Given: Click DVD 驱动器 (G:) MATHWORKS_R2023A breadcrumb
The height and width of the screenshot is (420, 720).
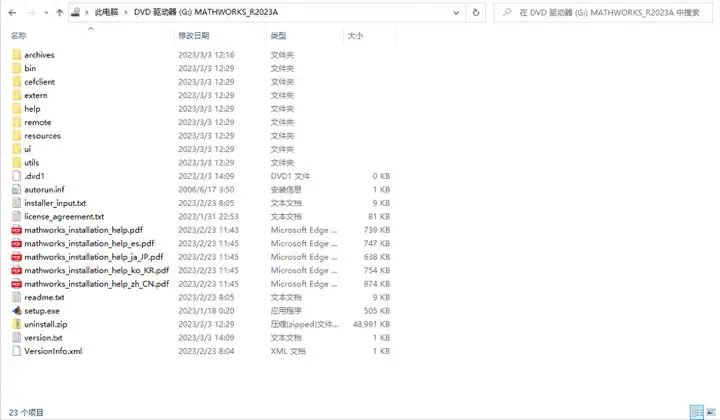Looking at the screenshot, I should (206, 12).
